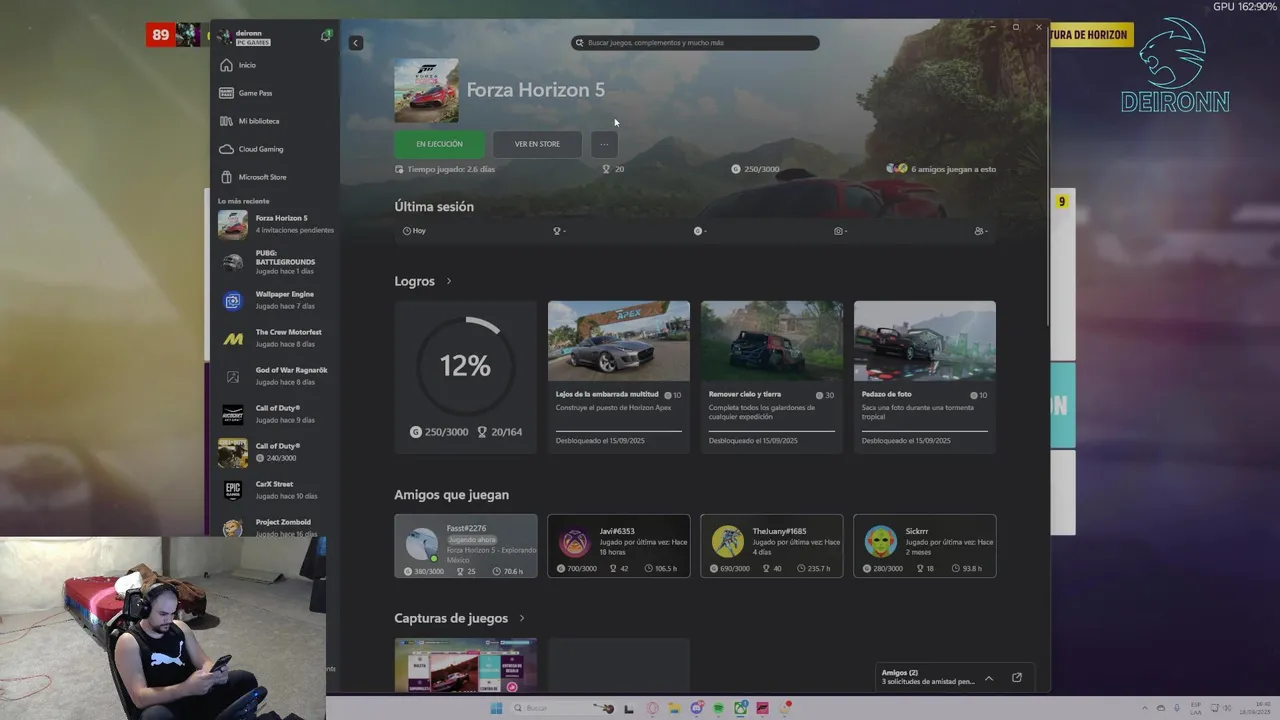Open 12% achievements progress card
This screenshot has width=1280, height=720.
[465, 377]
